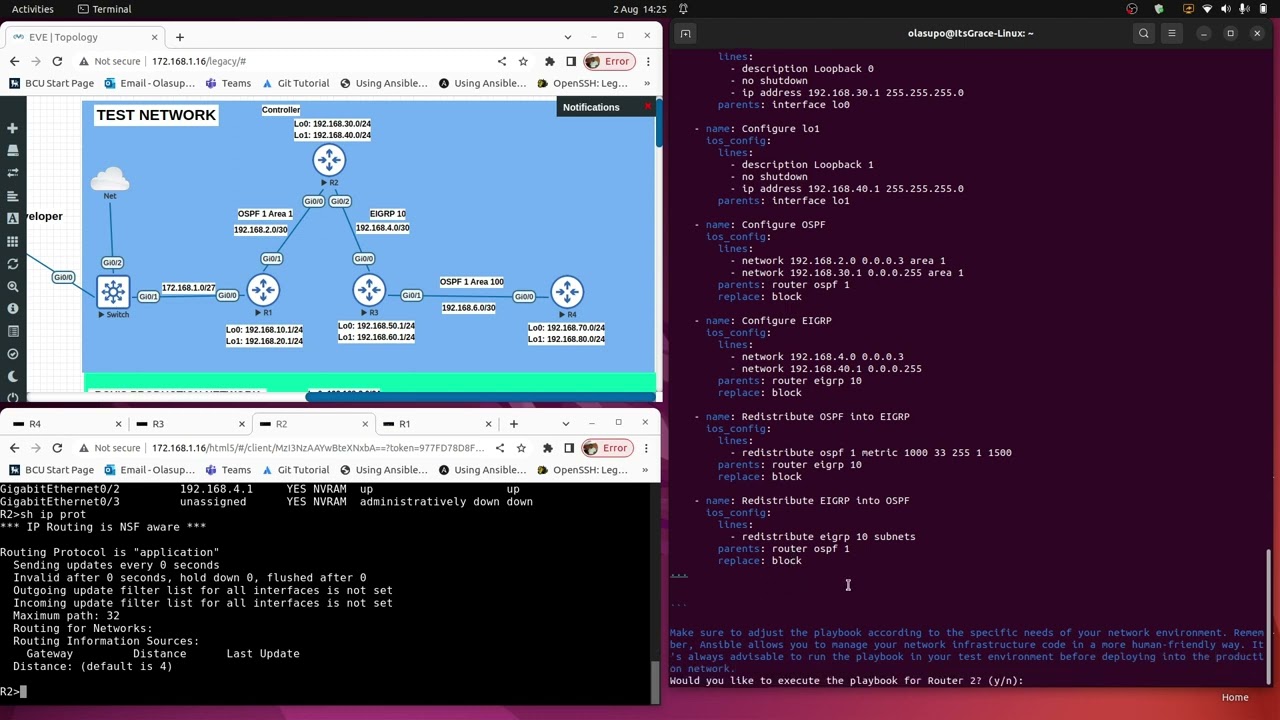Click the Net cloud node in topology
The width and height of the screenshot is (1280, 720).
110,180
